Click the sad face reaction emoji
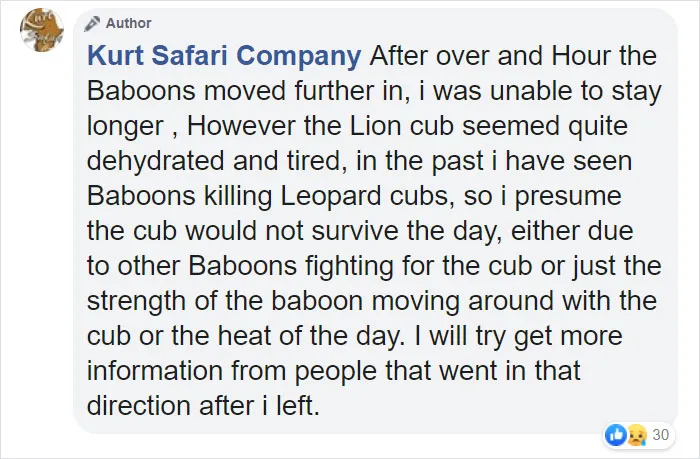The width and height of the screenshot is (700, 459). tap(637, 435)
